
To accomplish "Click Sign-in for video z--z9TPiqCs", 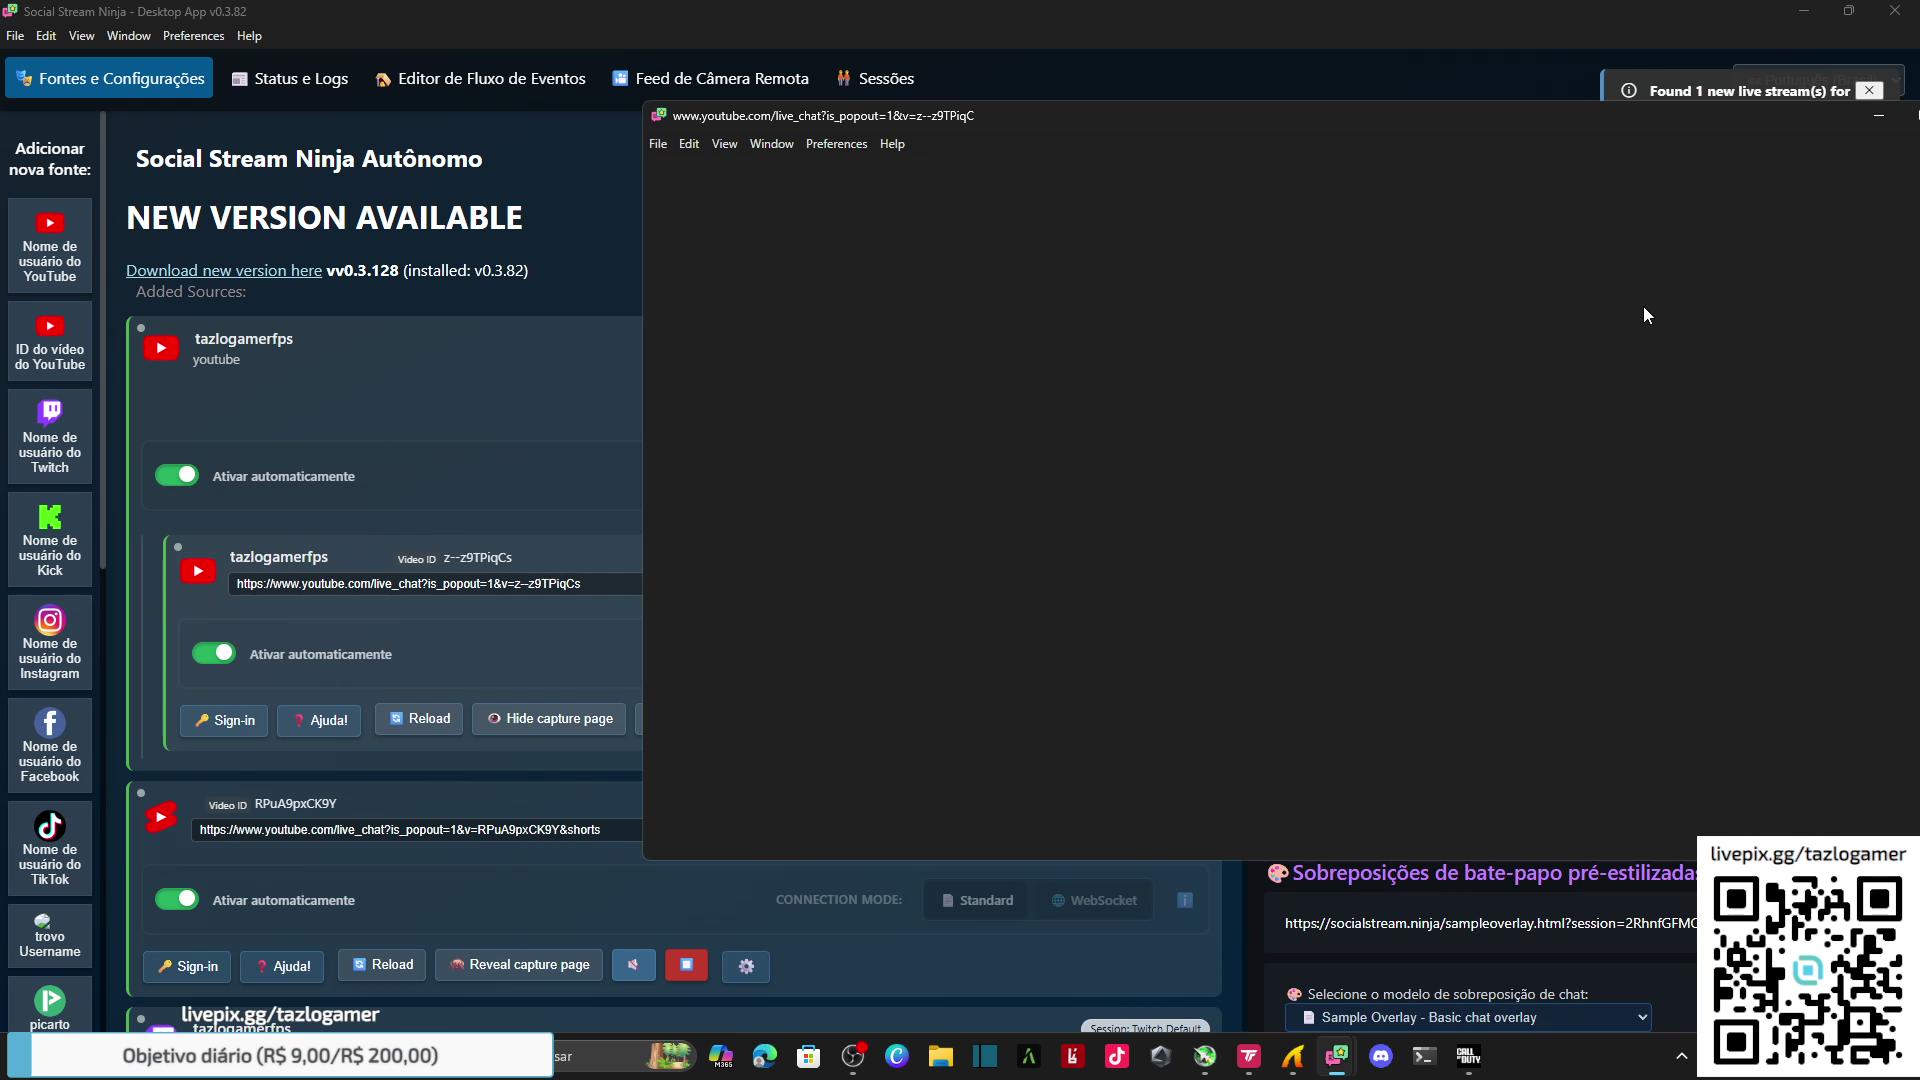I will (224, 720).
